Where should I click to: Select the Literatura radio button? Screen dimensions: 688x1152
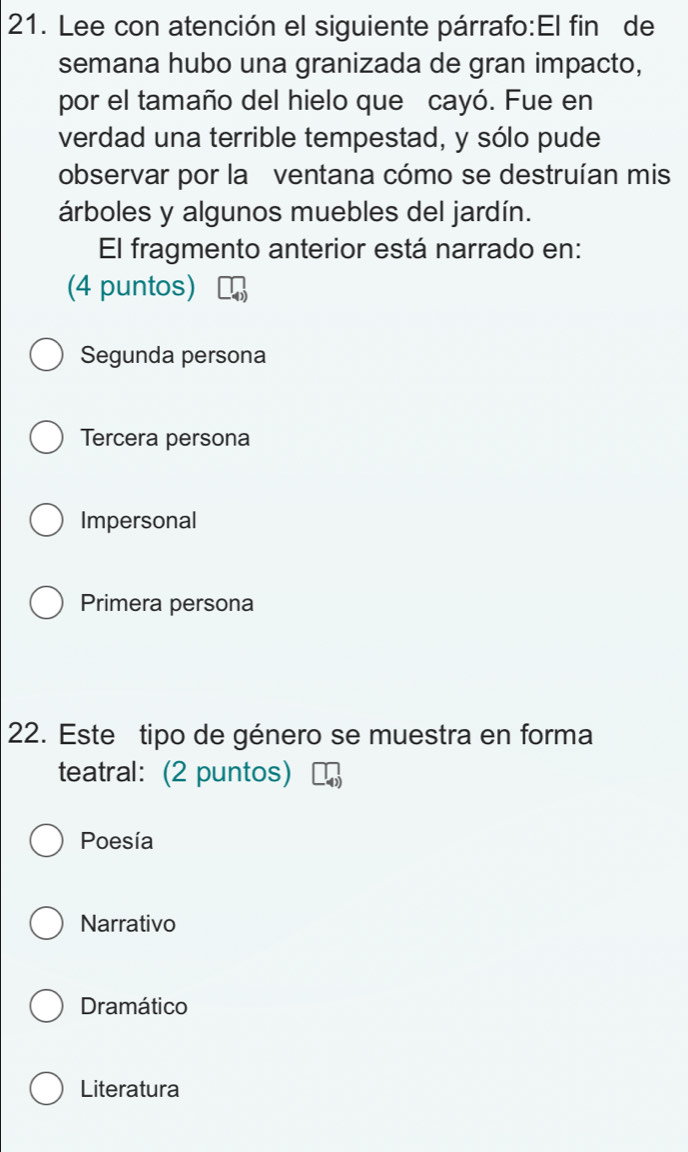[46, 1089]
